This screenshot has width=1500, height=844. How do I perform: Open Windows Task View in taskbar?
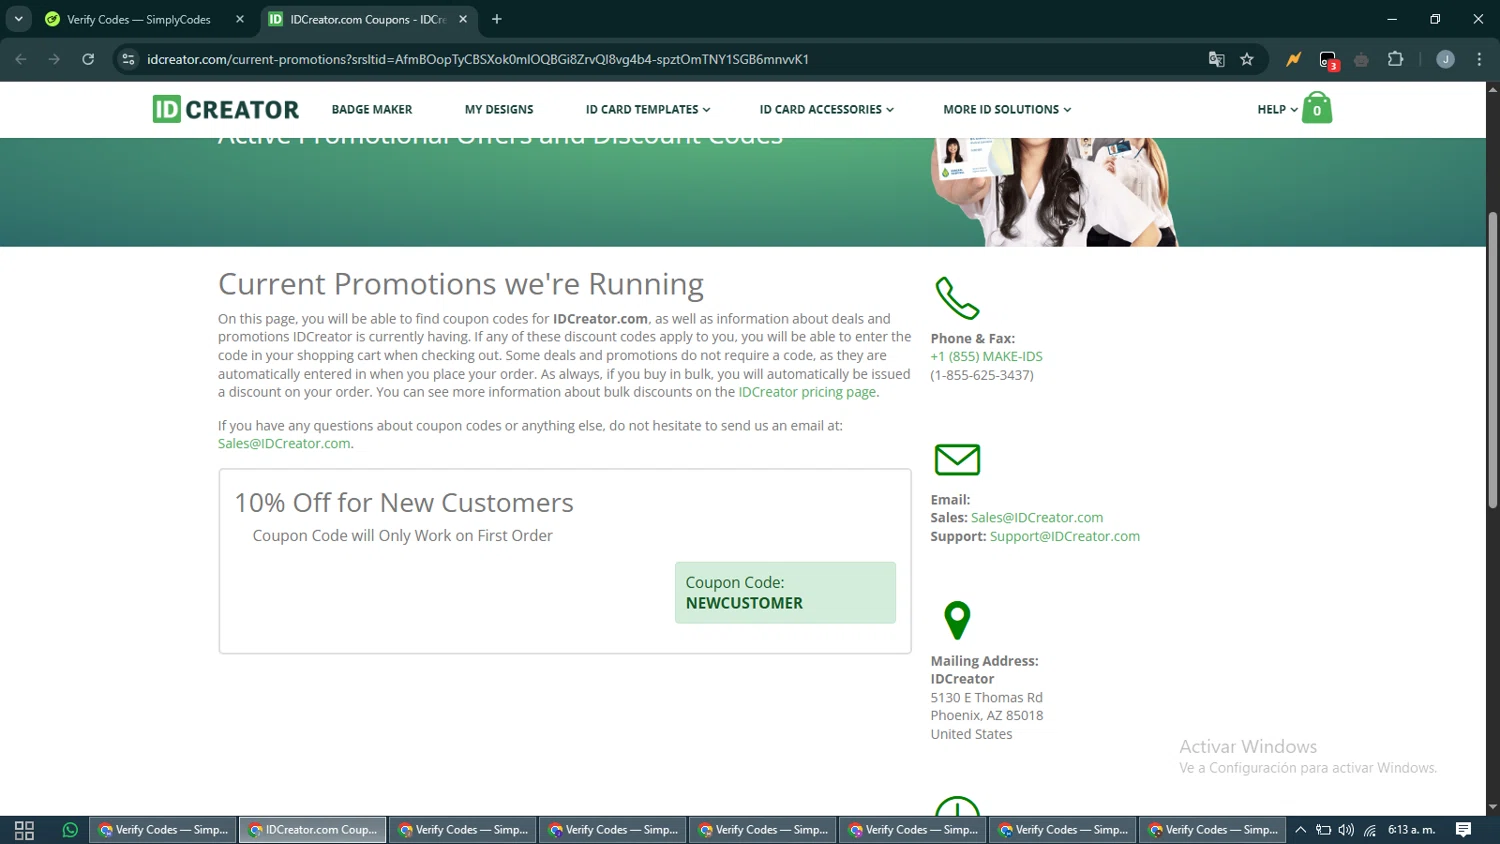pos(25,830)
